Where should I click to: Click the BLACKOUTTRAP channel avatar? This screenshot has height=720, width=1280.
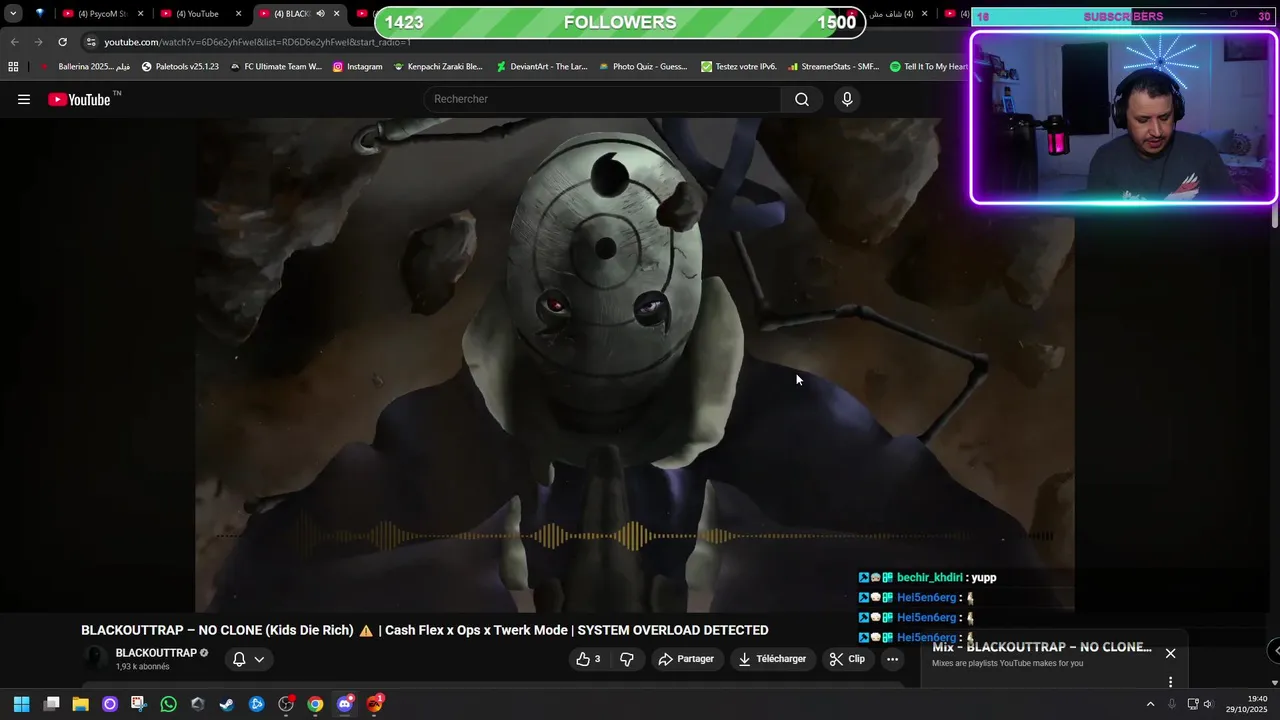(96, 658)
